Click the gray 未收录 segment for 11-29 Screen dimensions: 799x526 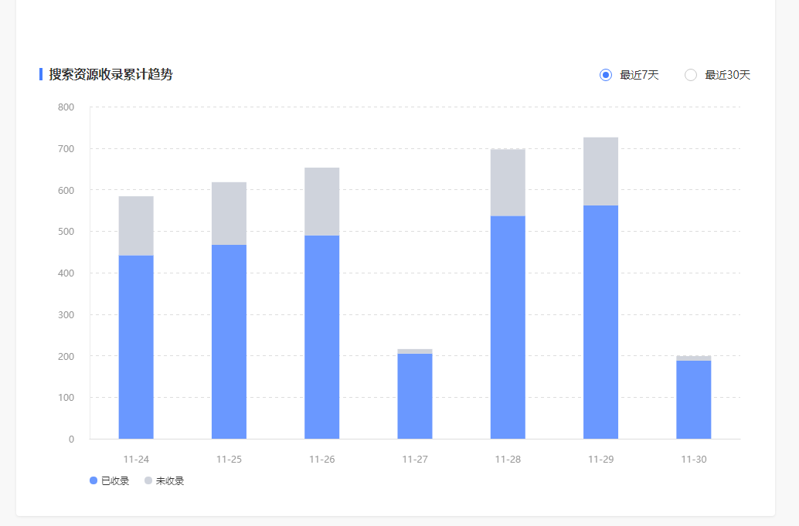601,171
